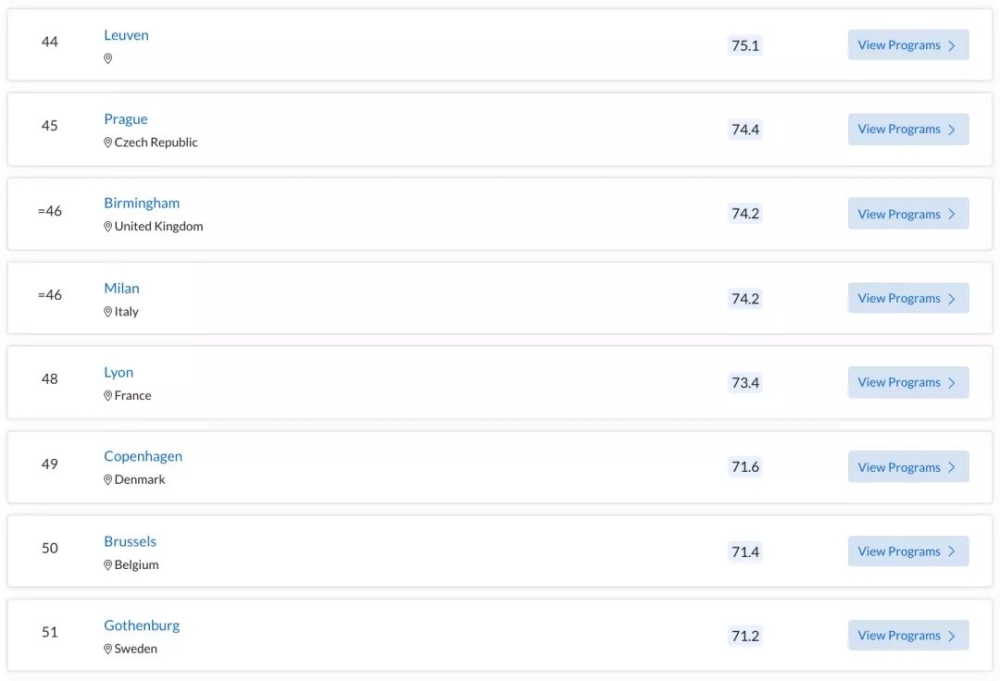
Task: Click chevron on Gothenburg's View Programs button
Action: [x=951, y=636]
